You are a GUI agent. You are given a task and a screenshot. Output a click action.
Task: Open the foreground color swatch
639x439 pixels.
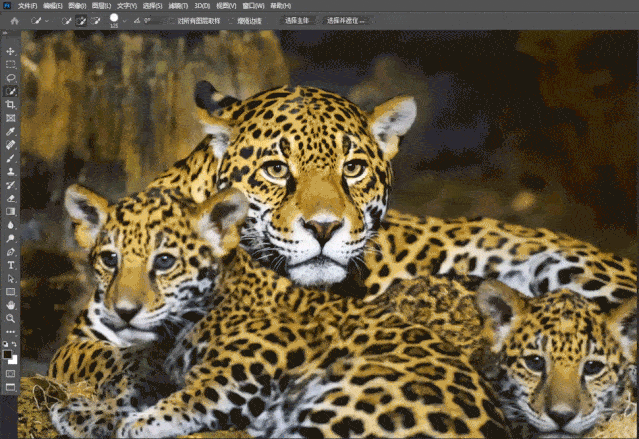click(x=7, y=354)
